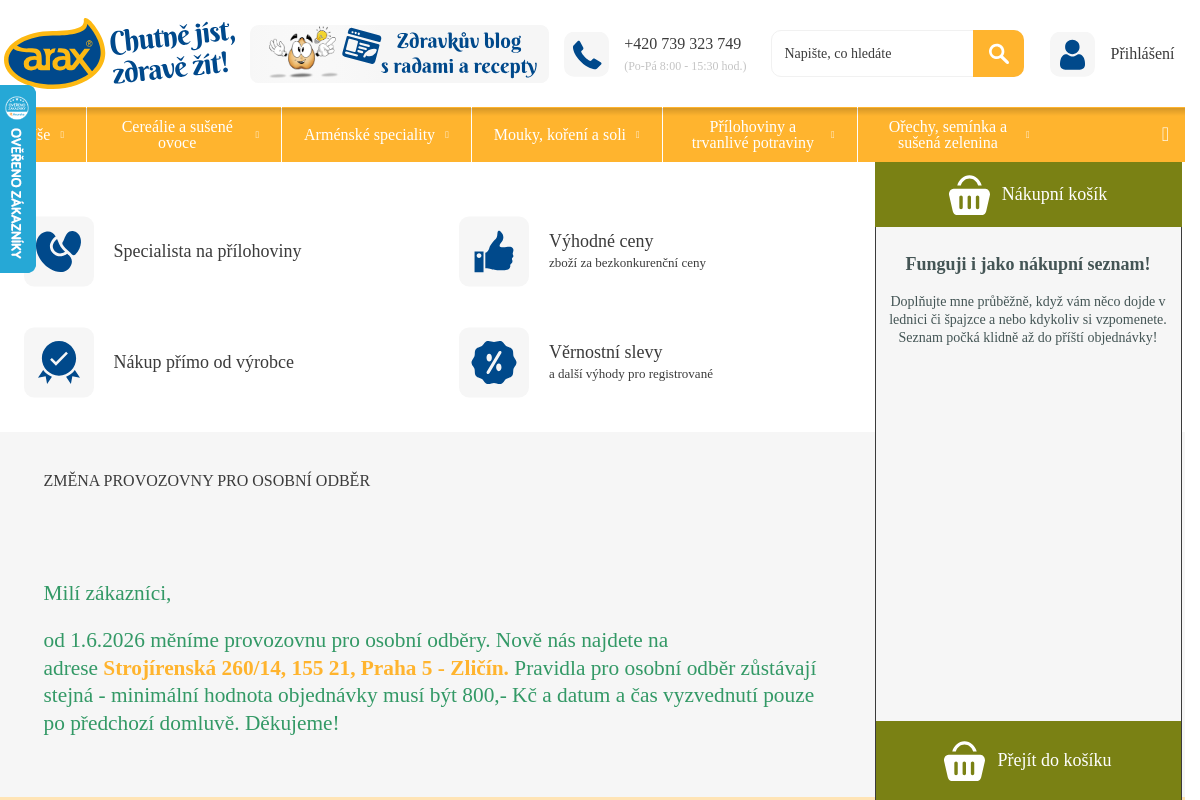Image resolution: width=1200 pixels, height=800 pixels.
Task: Expand the Přílohoviny a trvanlivé potraviny arrow
Action: pyautogui.click(x=832, y=135)
